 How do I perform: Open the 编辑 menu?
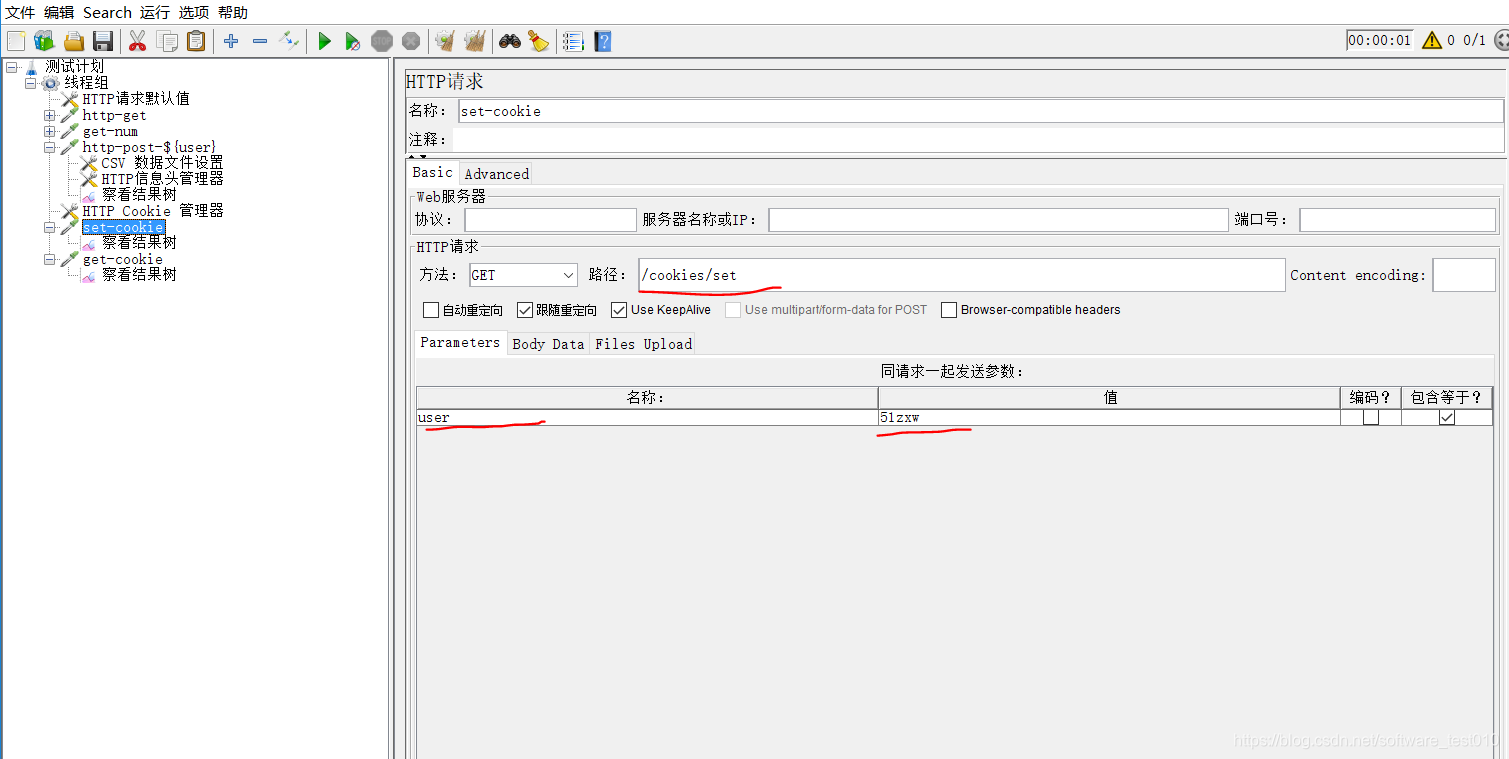(59, 12)
